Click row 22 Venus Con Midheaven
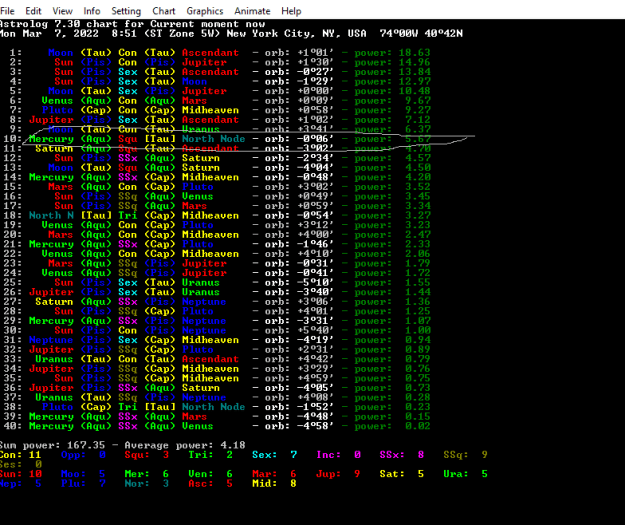This screenshot has width=625, height=525. [217, 254]
